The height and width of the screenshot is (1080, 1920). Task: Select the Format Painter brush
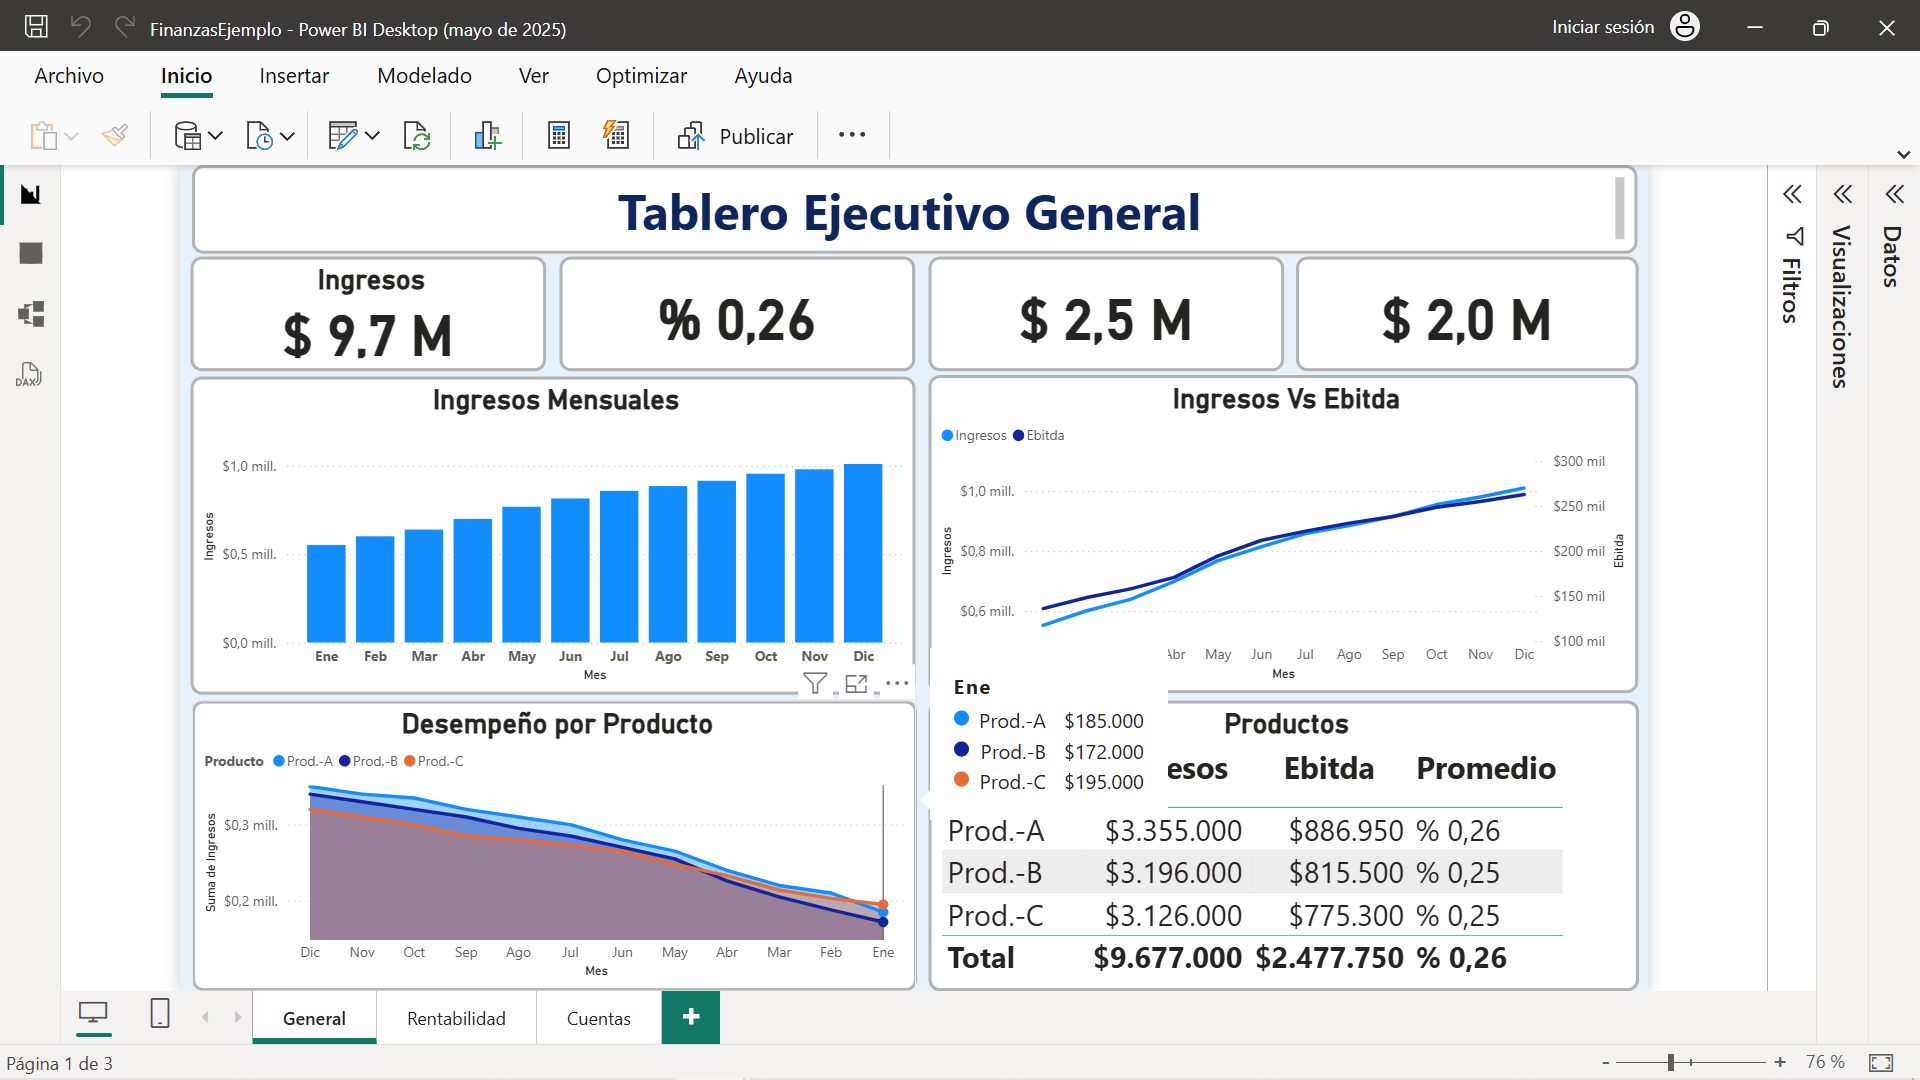[x=115, y=135]
